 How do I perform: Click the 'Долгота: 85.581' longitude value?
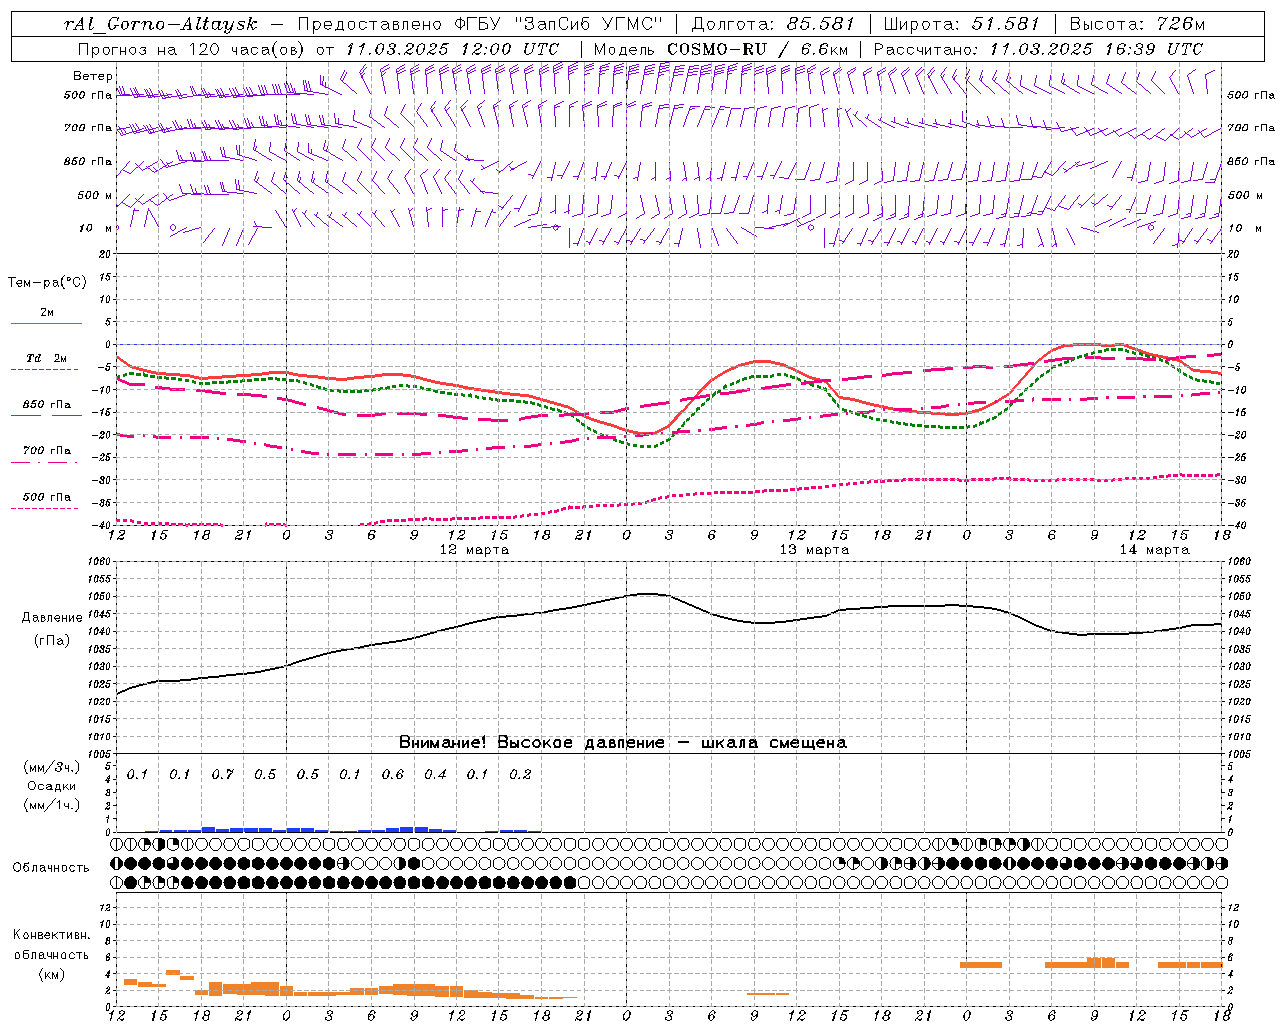(773, 24)
